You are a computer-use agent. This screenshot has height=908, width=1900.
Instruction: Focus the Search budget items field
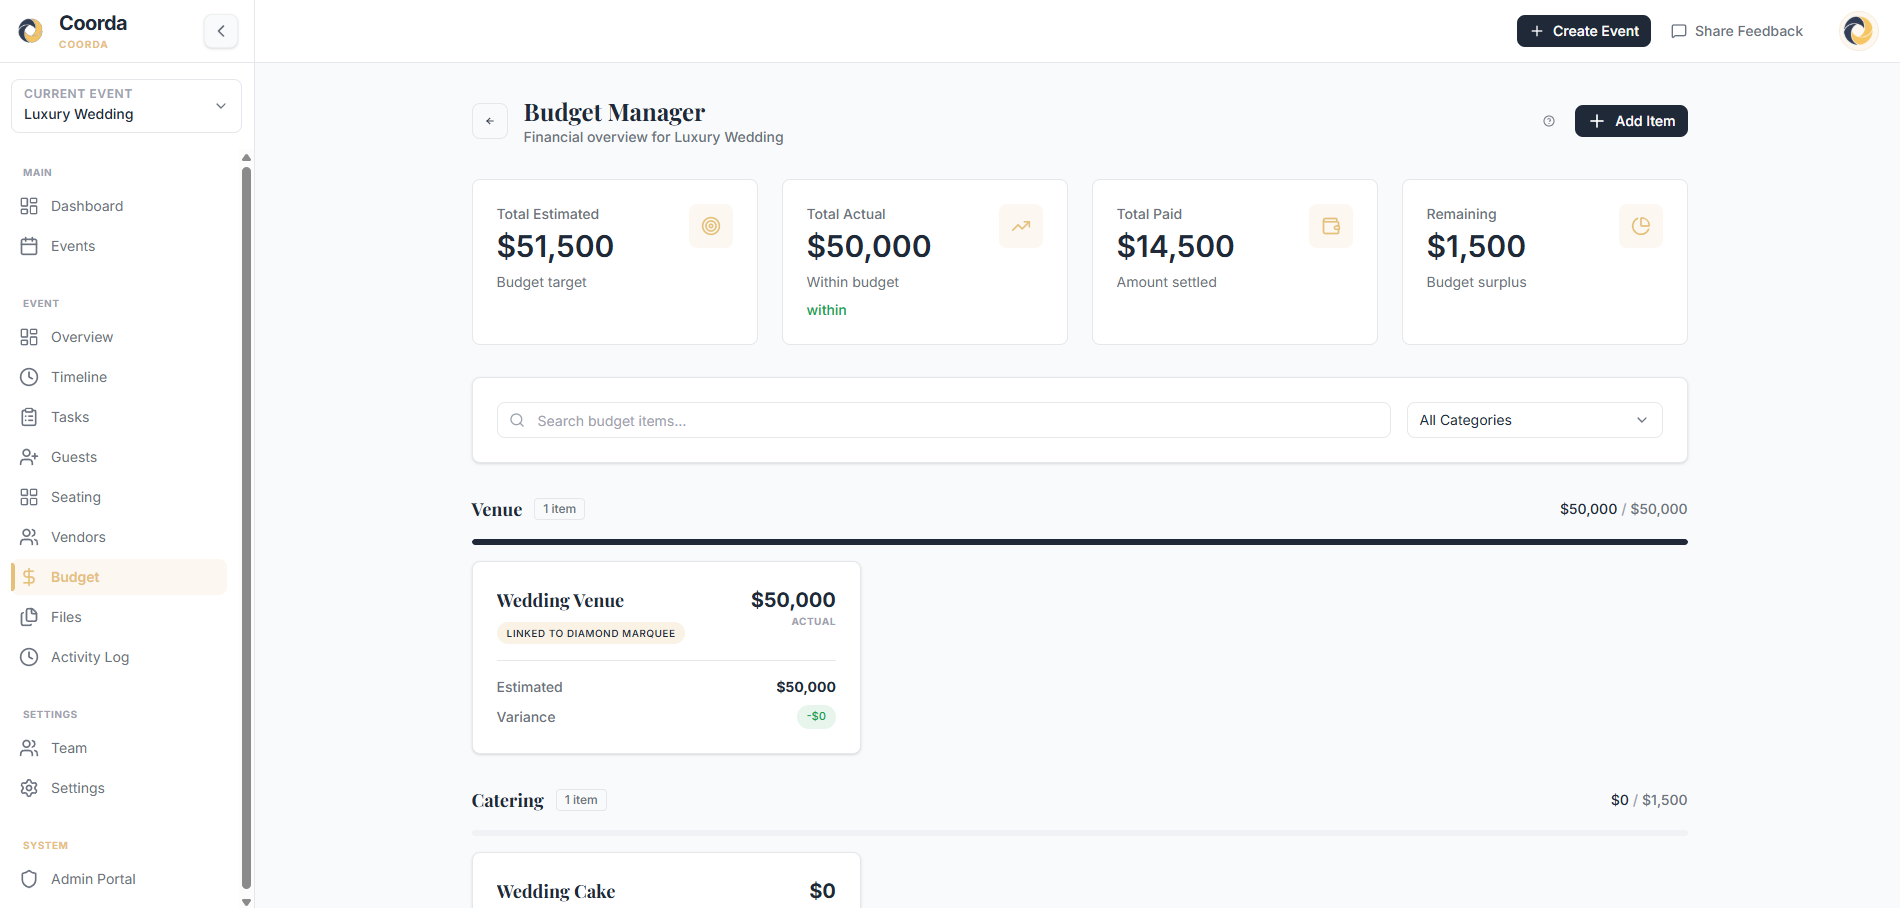pos(943,420)
